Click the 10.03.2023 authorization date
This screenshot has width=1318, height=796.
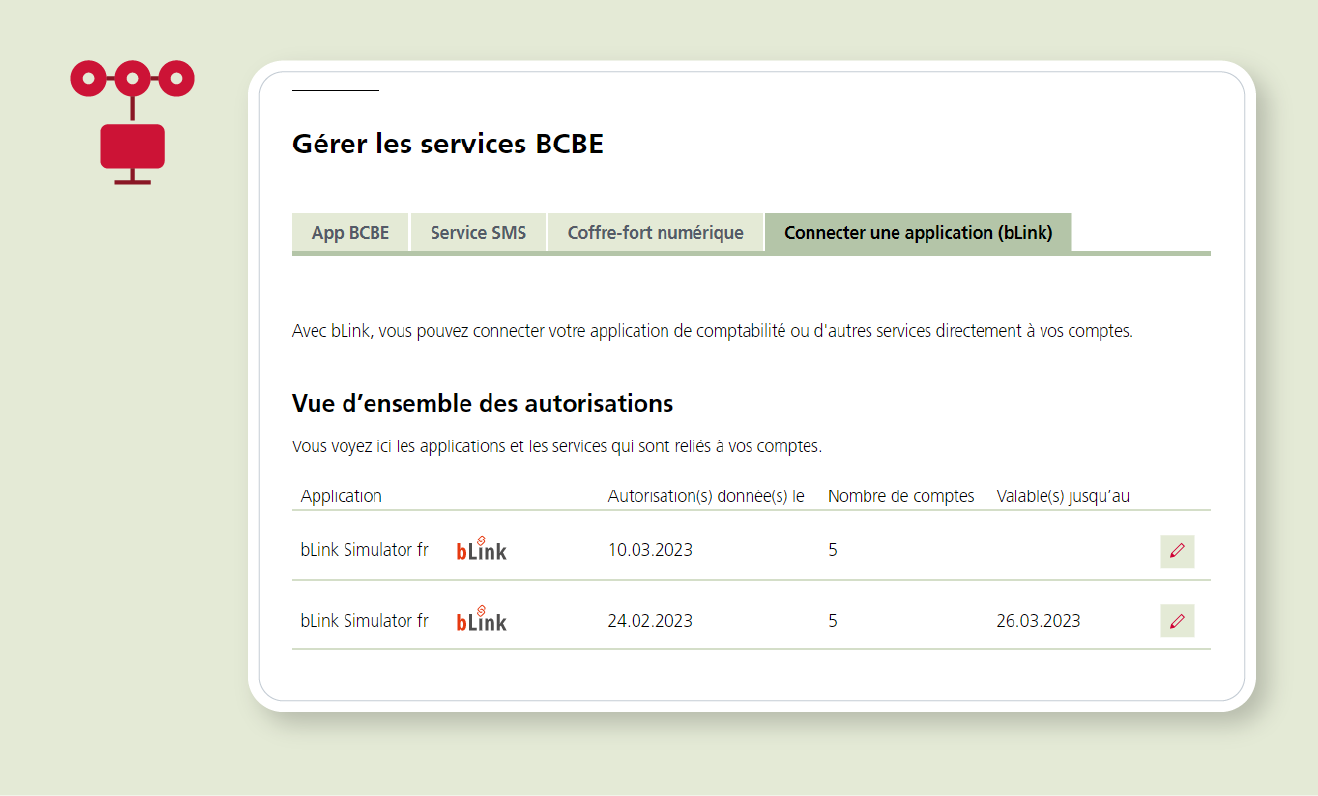pyautogui.click(x=650, y=550)
